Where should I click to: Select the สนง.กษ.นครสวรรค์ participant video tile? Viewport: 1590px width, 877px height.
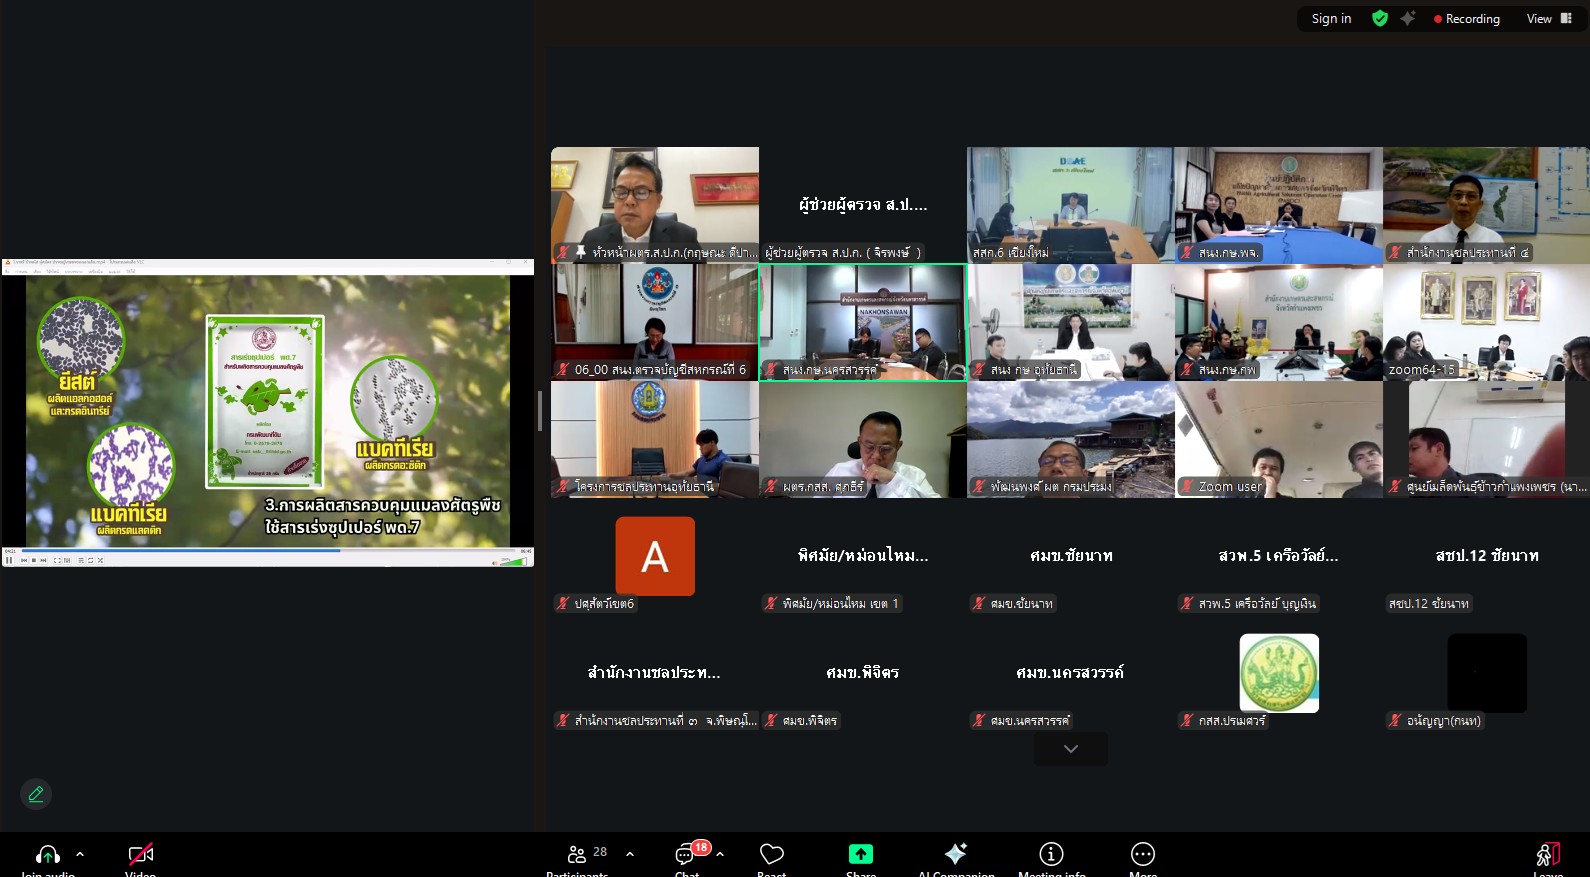coord(863,322)
